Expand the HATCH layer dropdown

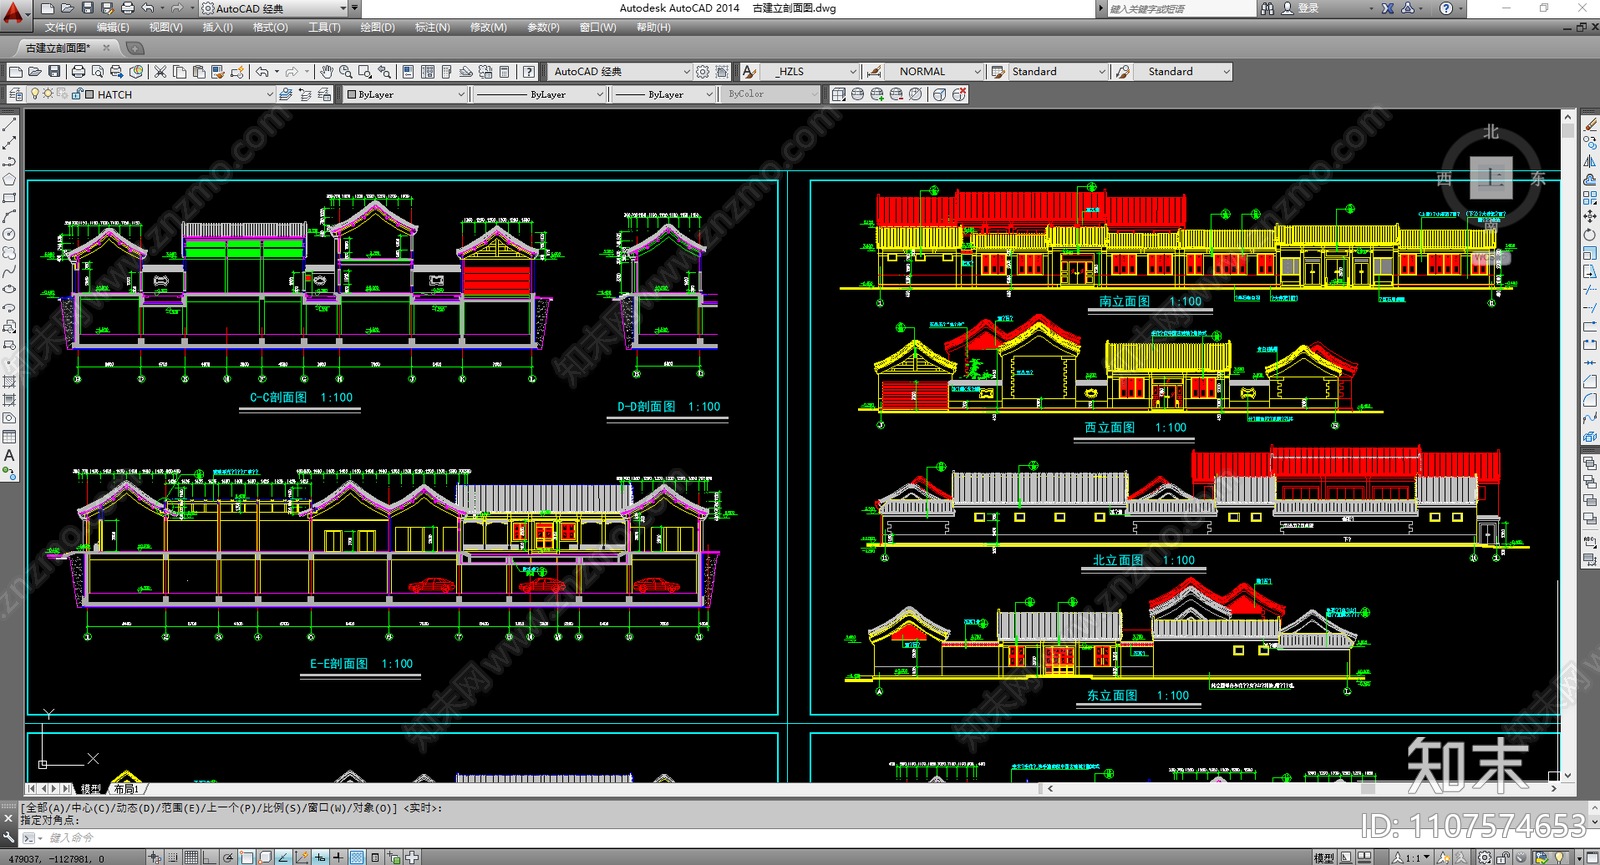pos(269,94)
